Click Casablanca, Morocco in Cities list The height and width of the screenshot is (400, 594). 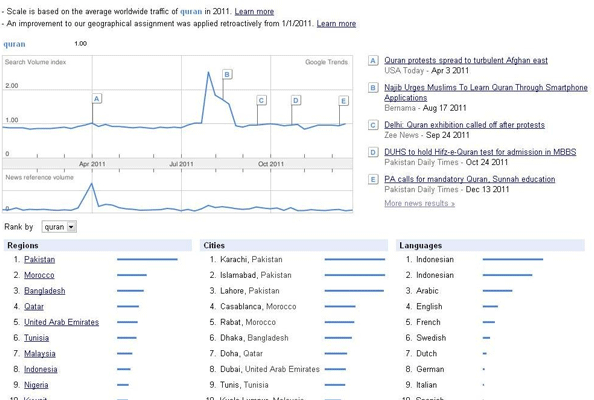click(x=258, y=306)
